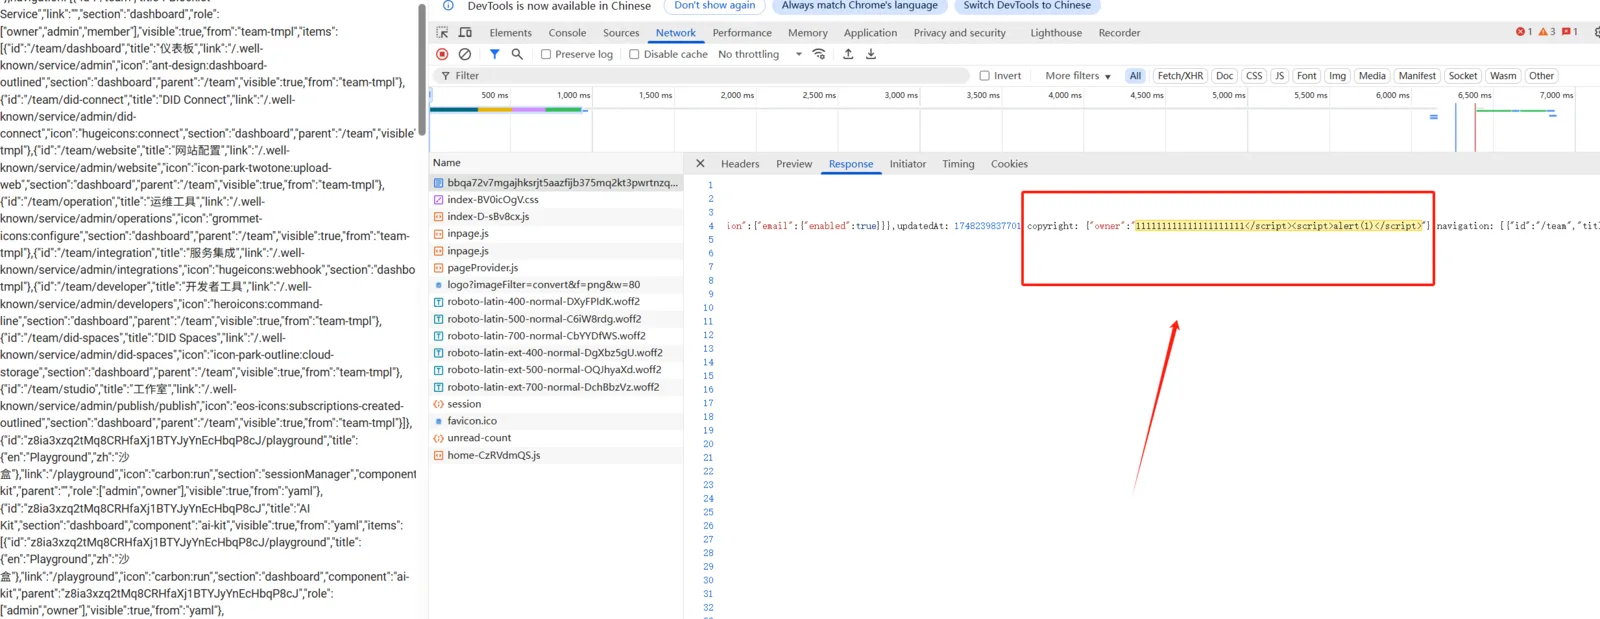This screenshot has height=619, width=1600.
Task: Click the yellow warnings count icon
Action: (1547, 32)
